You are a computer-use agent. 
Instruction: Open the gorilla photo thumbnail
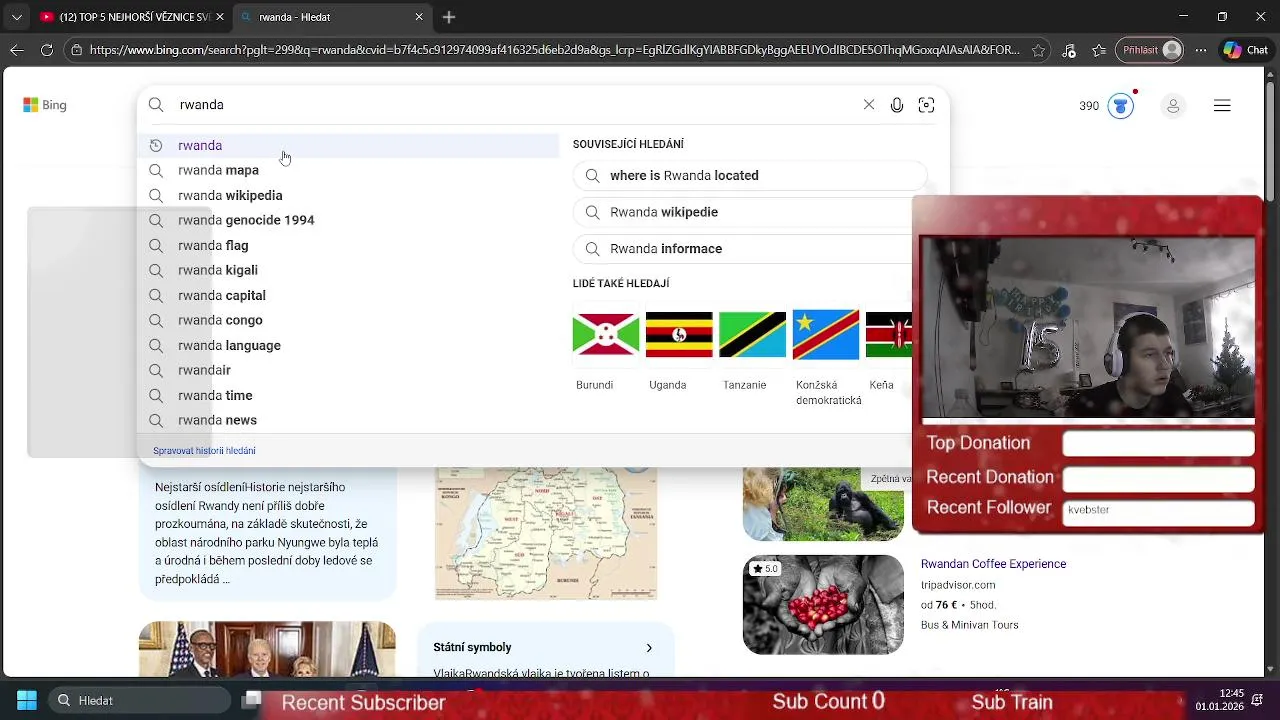coord(823,503)
